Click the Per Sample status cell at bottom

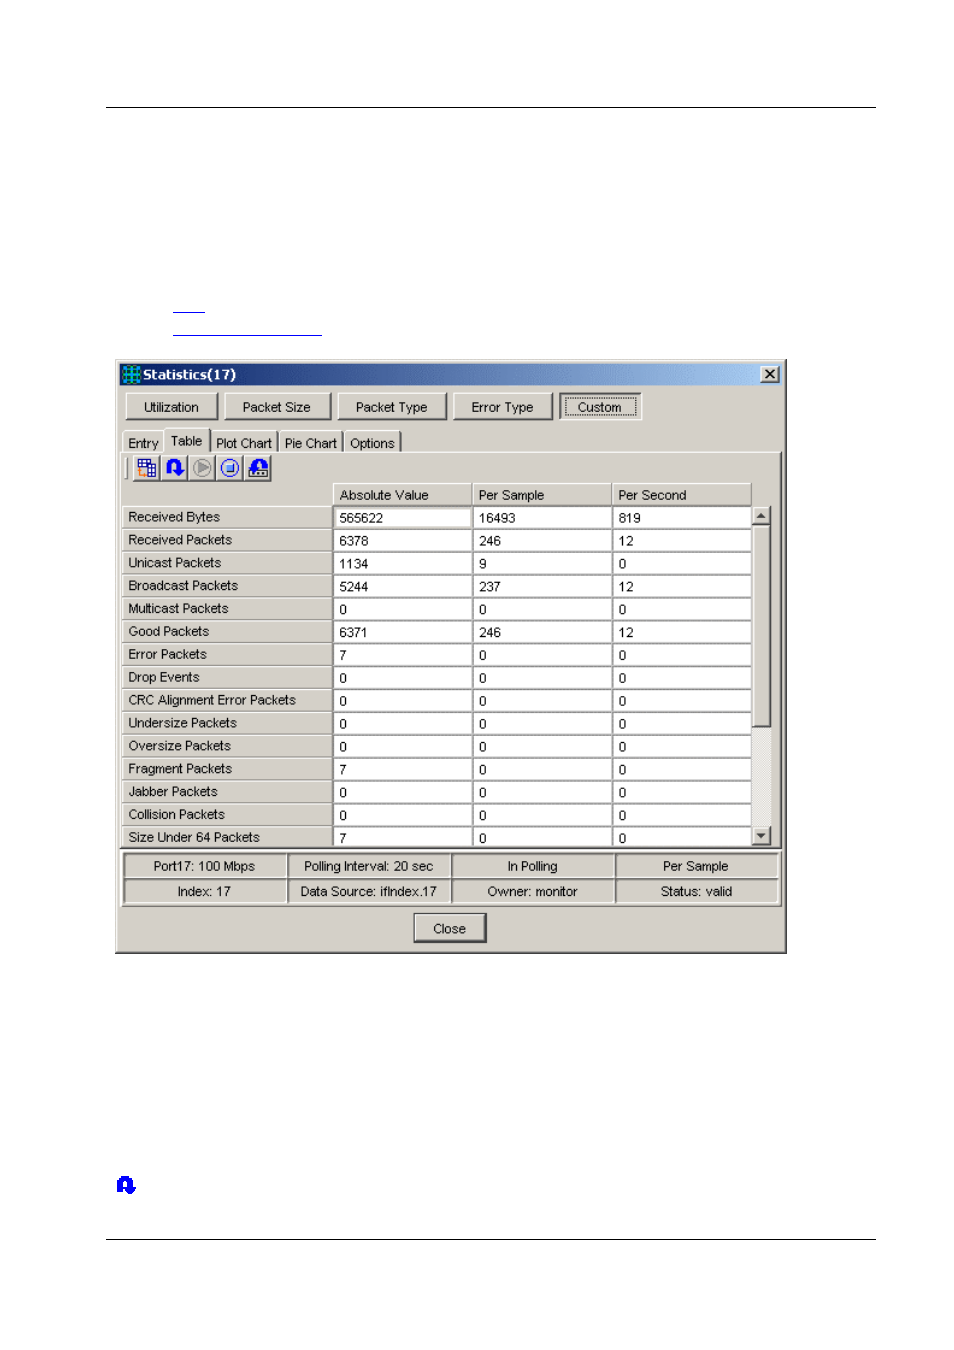pyautogui.click(x=696, y=866)
